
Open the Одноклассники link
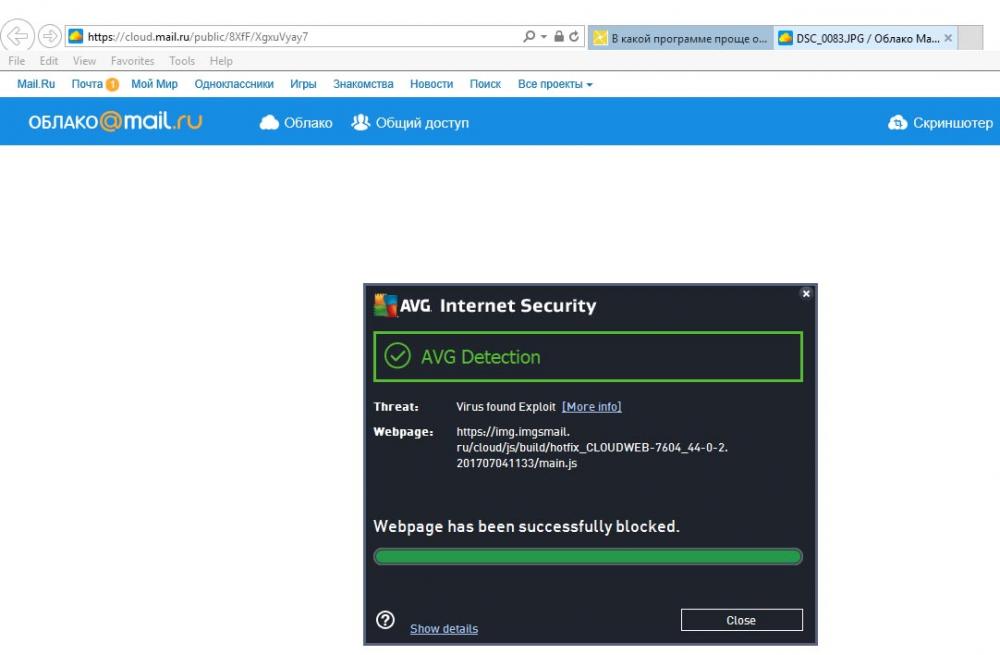234,84
